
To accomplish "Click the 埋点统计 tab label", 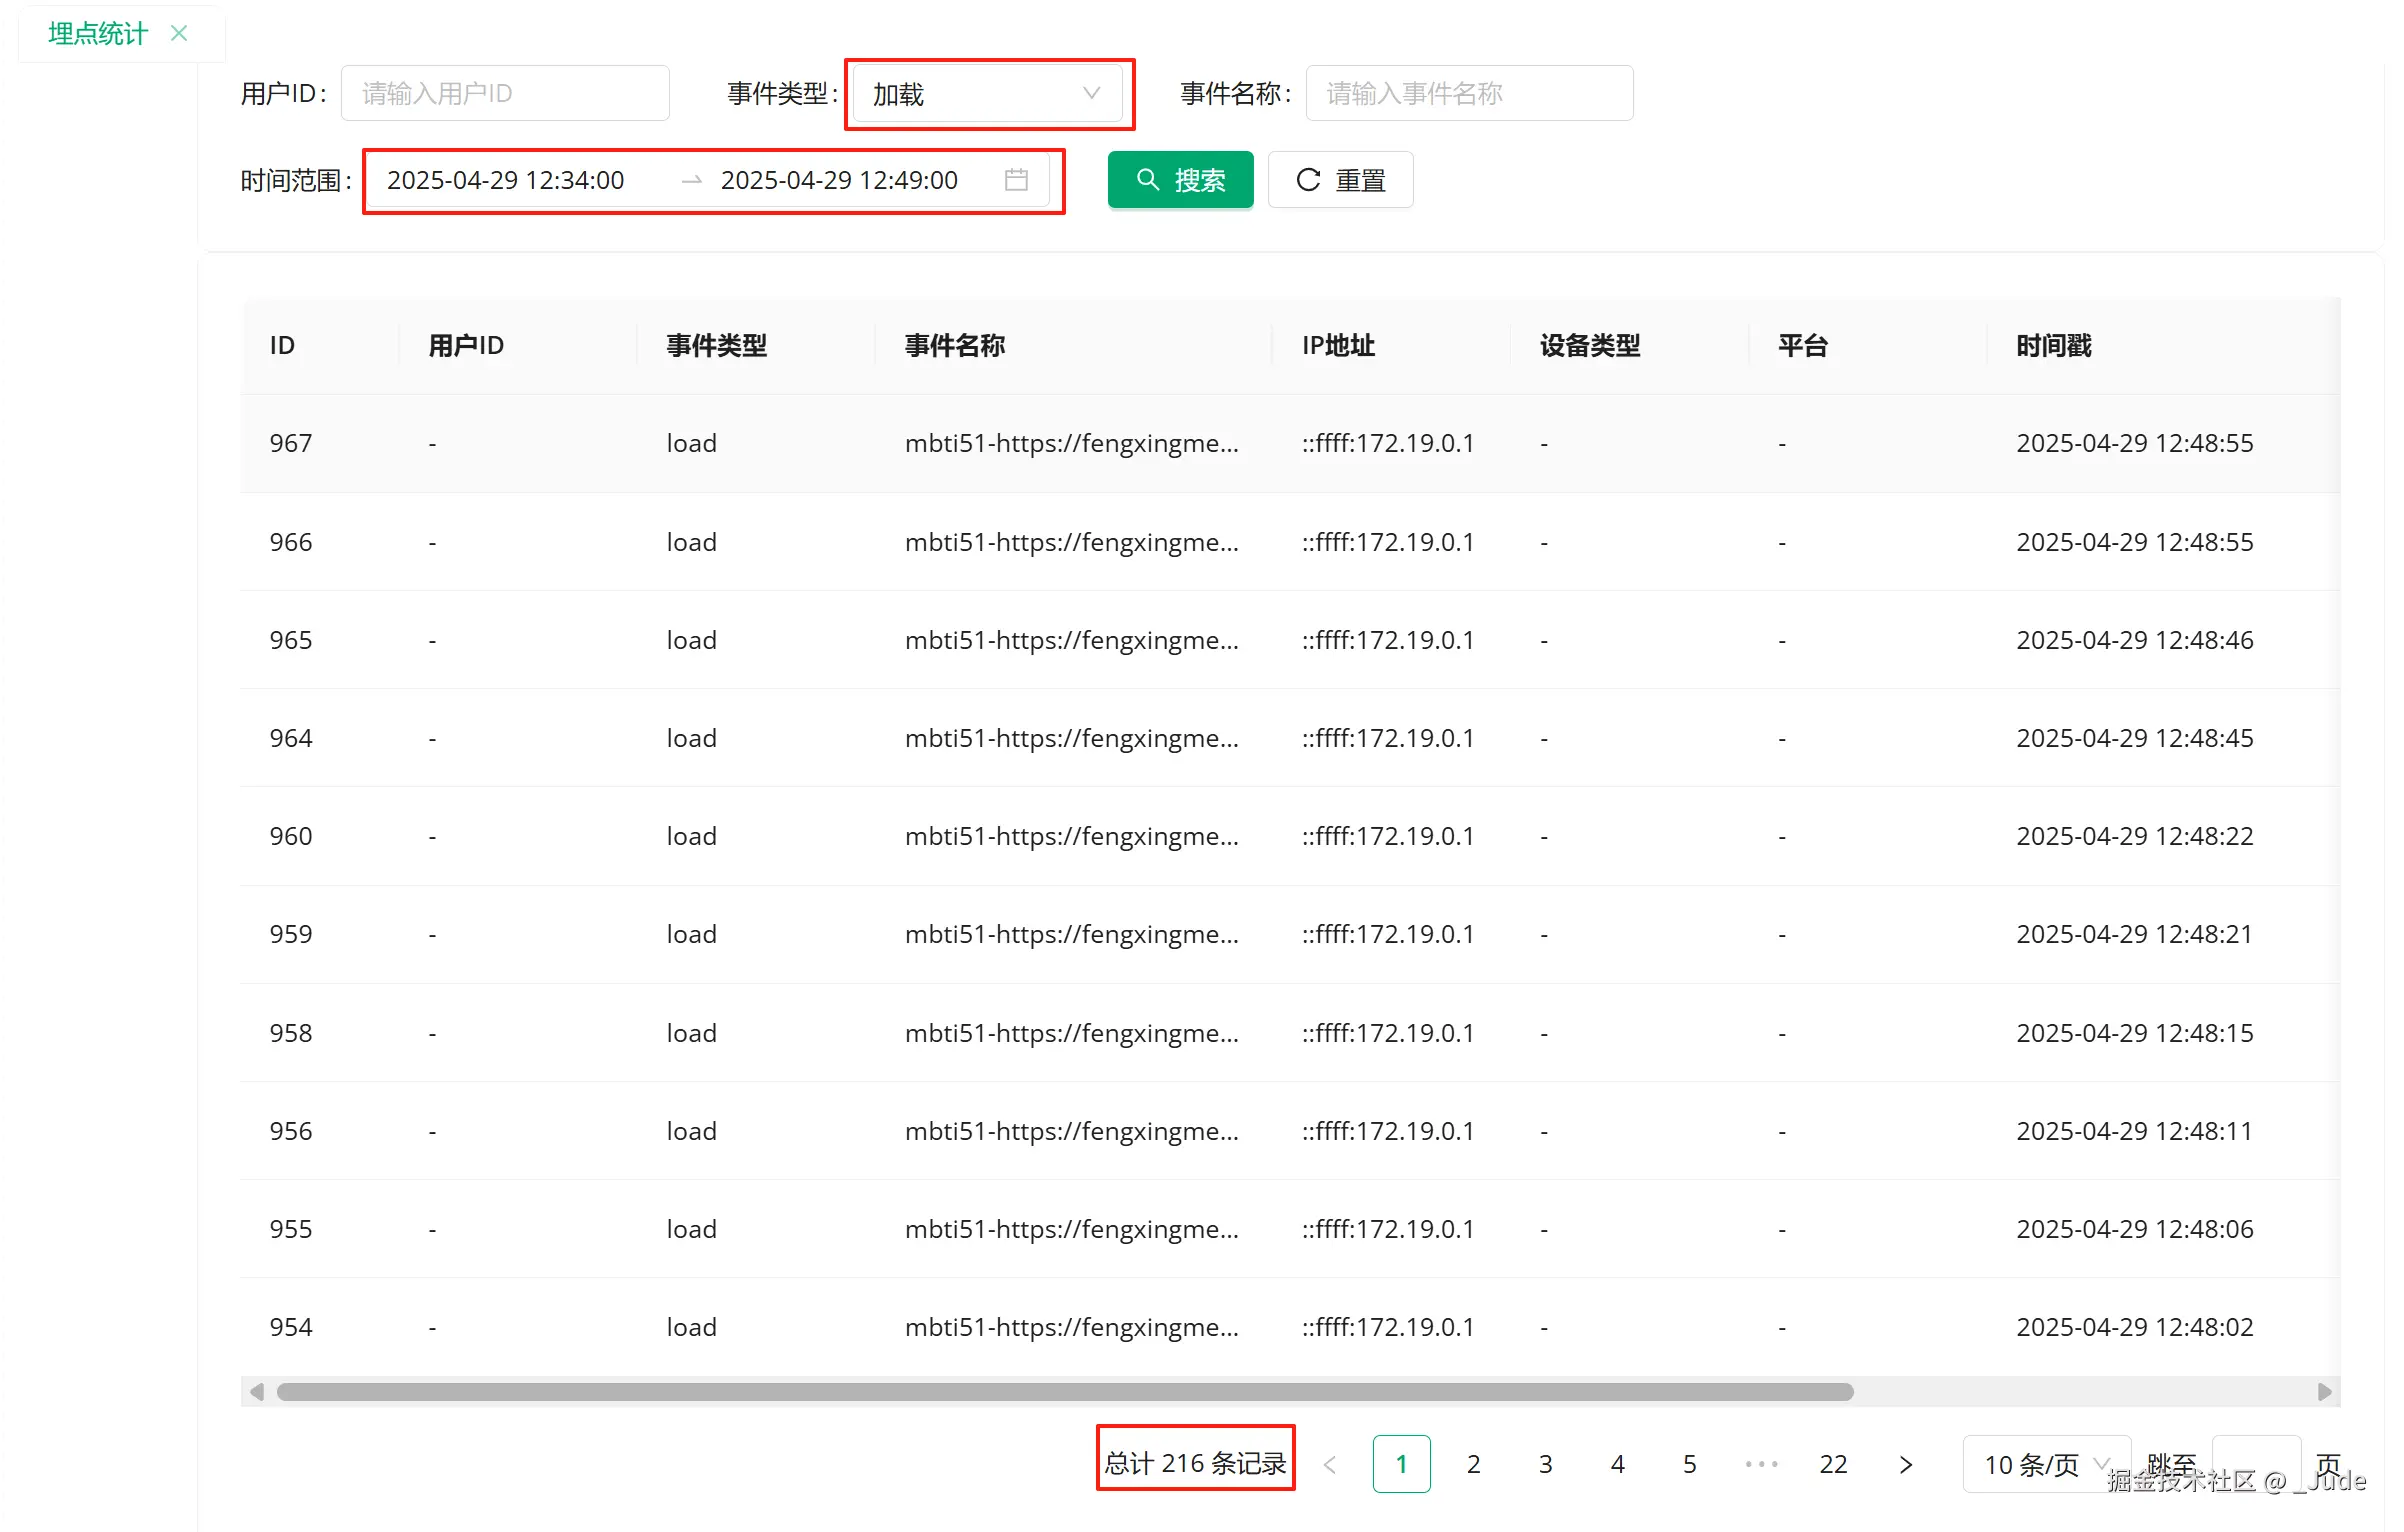I will 98,34.
